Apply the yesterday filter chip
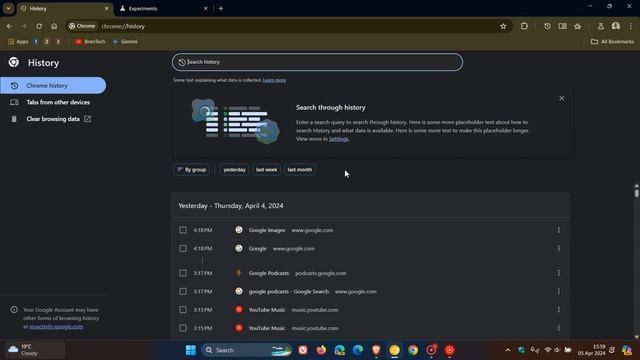This screenshot has width=640, height=360. coord(235,170)
